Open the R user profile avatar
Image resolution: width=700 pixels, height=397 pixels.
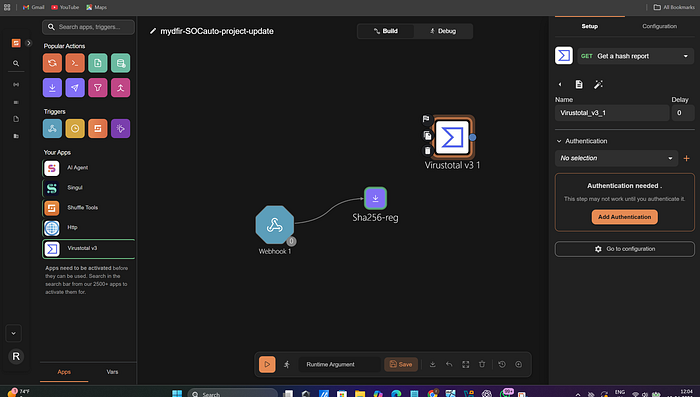(16, 356)
